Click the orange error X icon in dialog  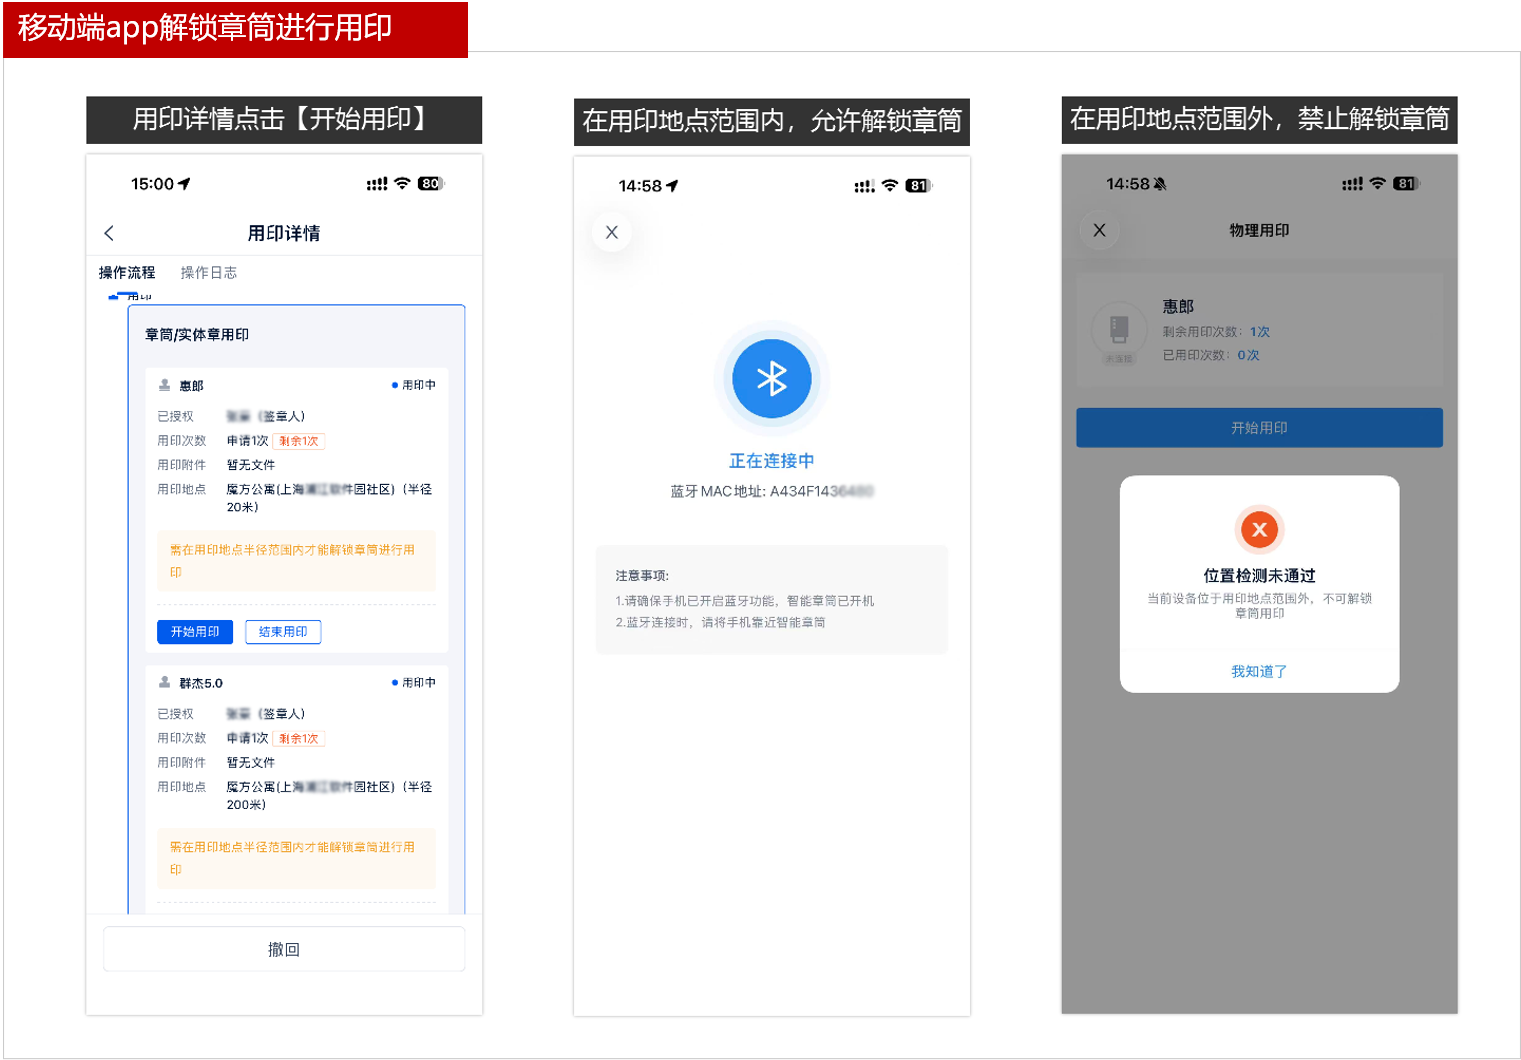tap(1259, 529)
